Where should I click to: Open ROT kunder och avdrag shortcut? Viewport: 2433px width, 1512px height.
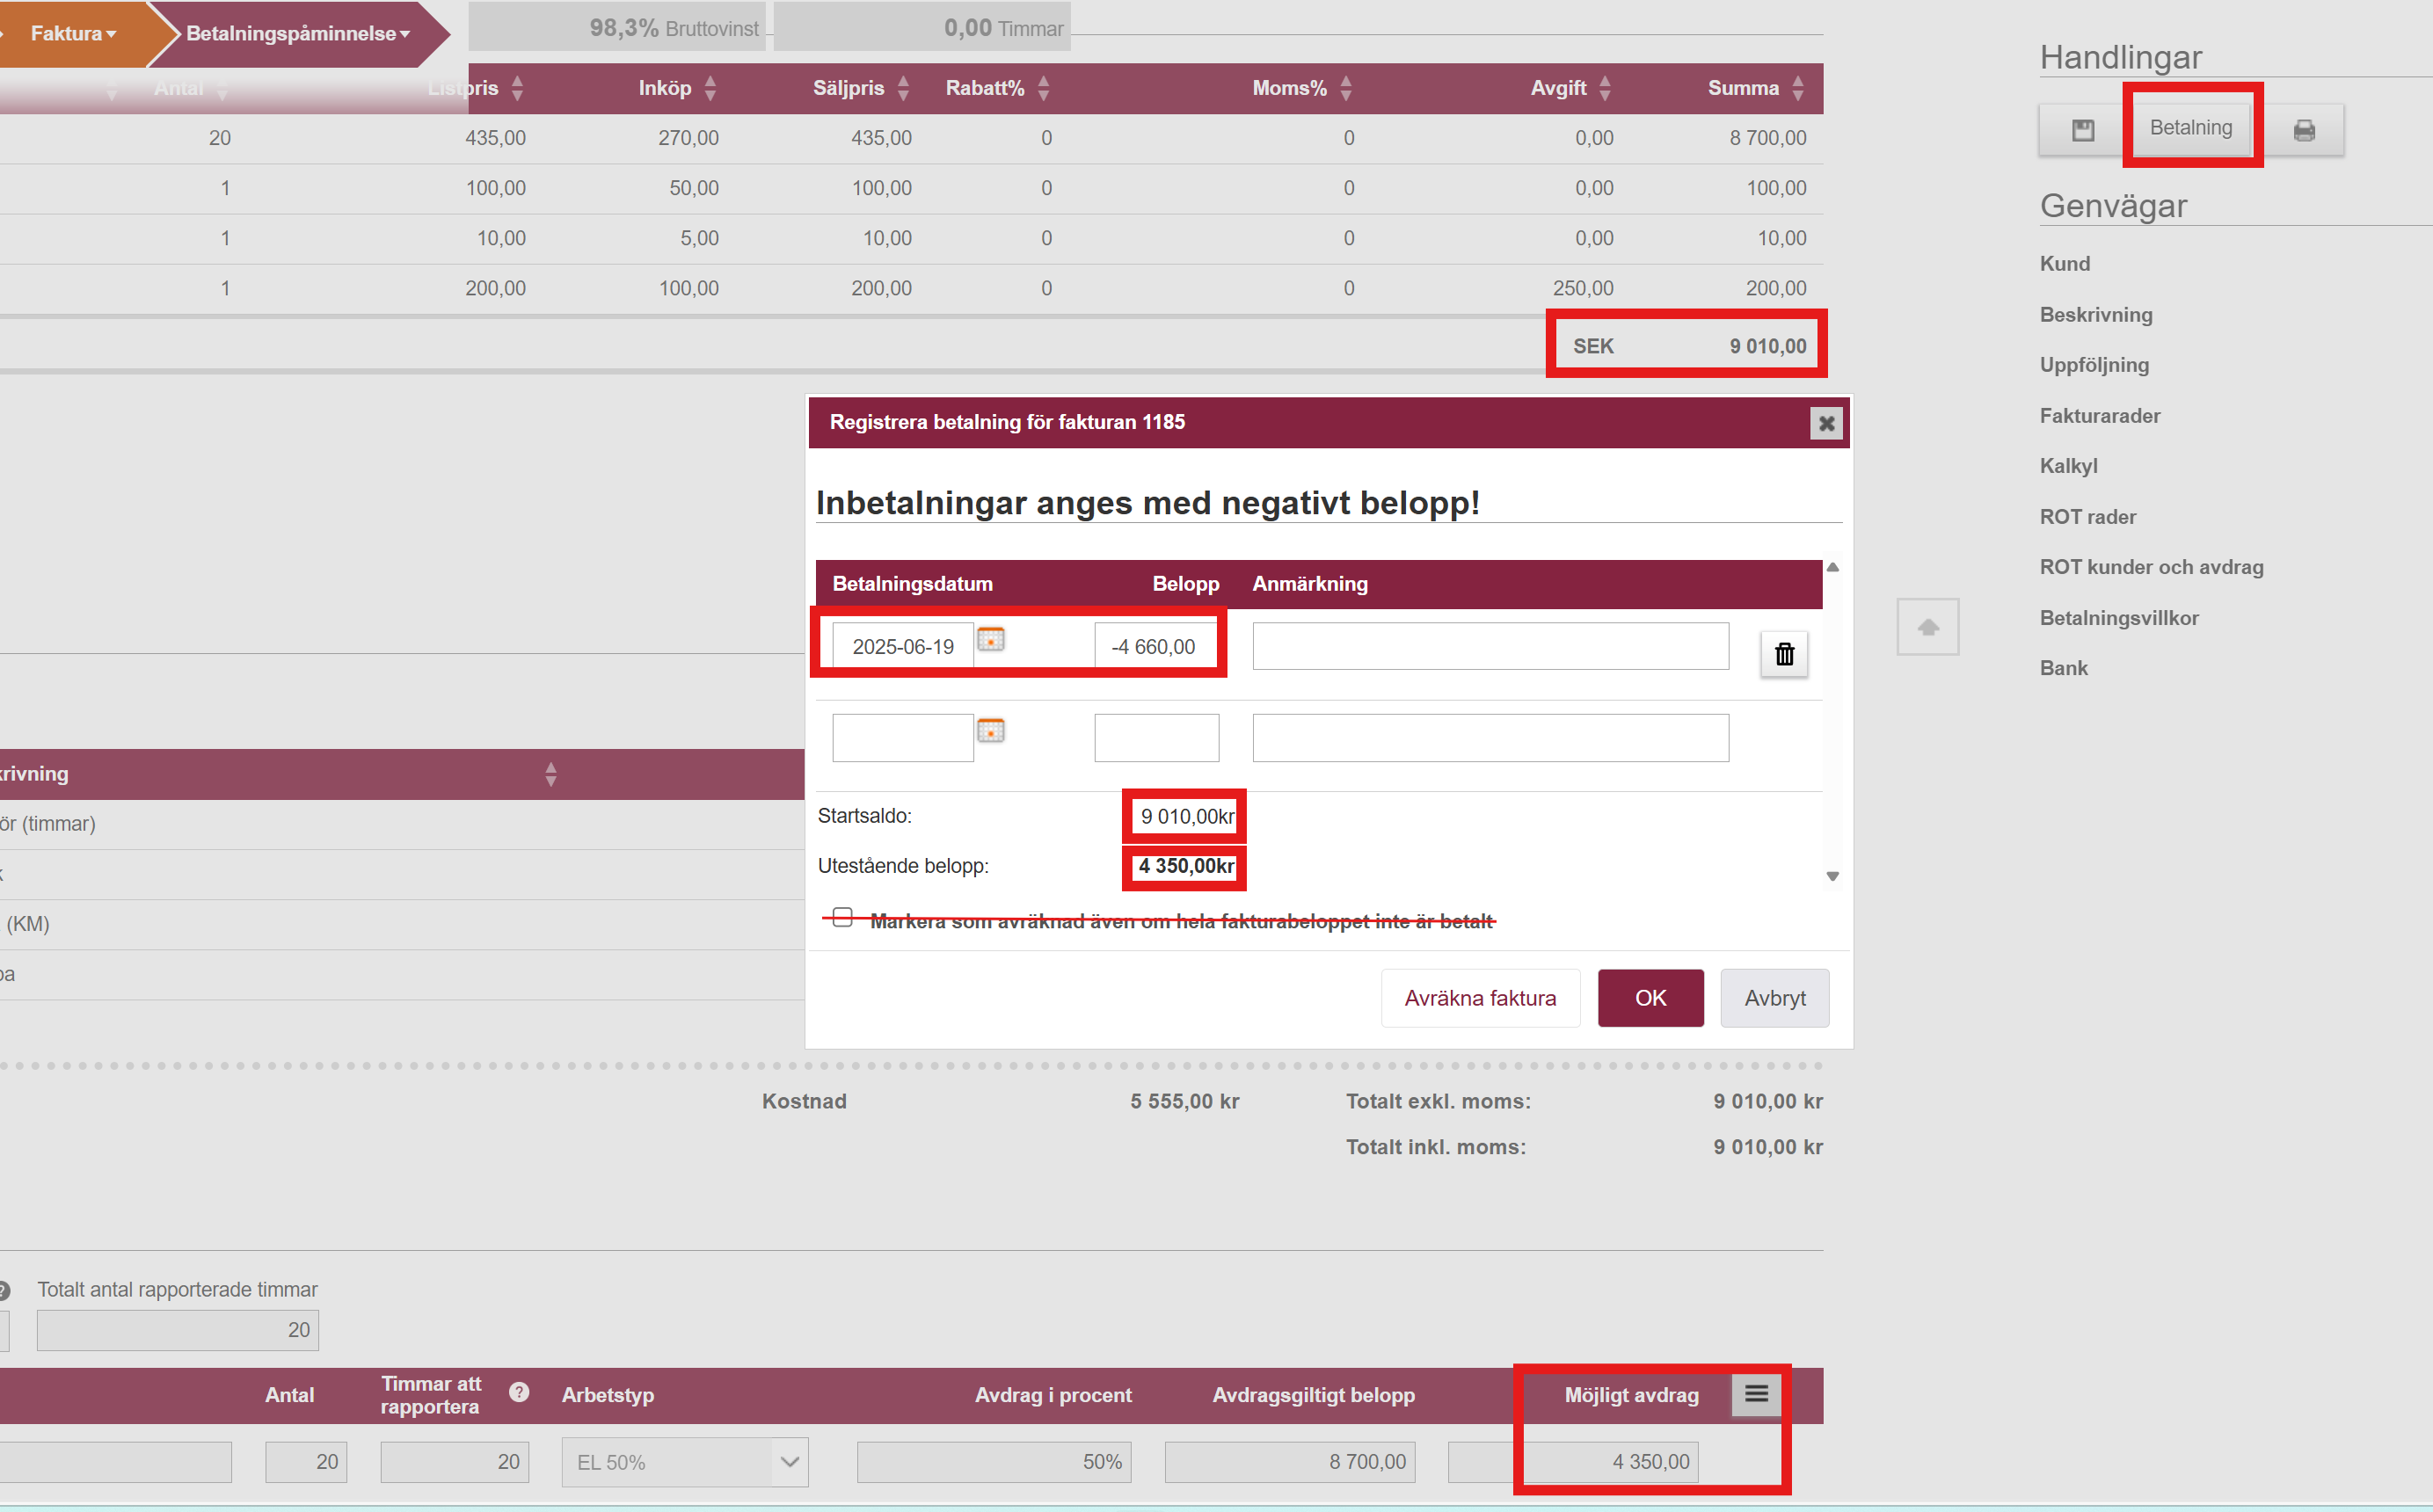coord(2151,567)
